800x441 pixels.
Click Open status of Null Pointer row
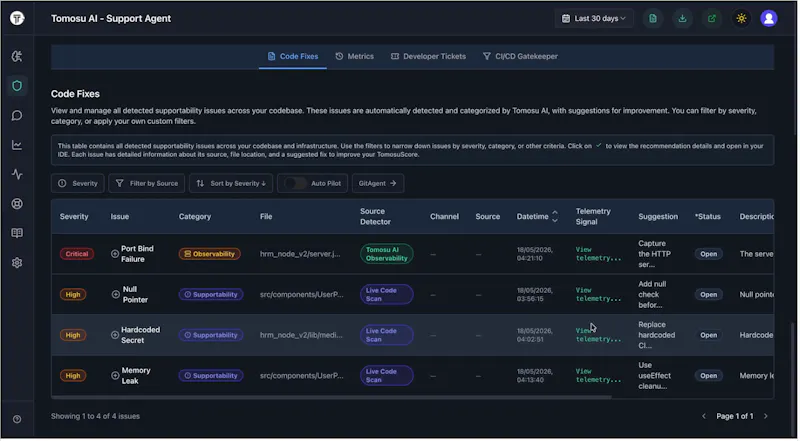point(708,295)
